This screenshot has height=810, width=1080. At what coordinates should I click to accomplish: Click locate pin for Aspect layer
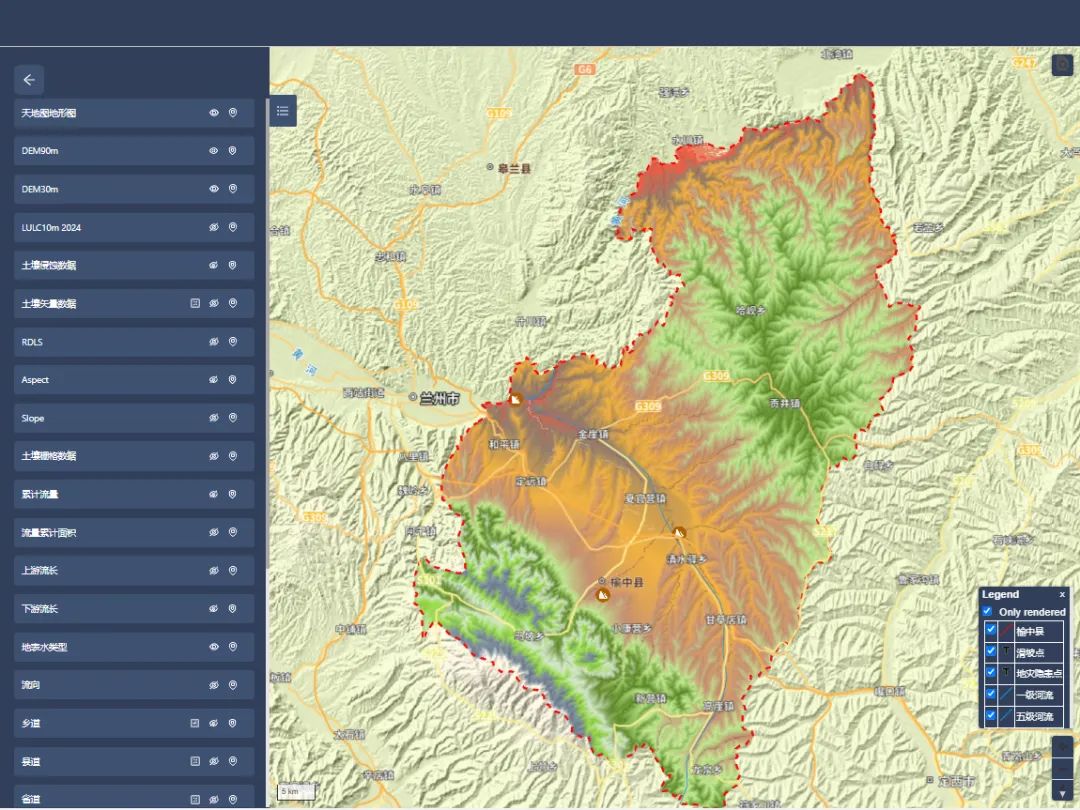pyautogui.click(x=233, y=380)
